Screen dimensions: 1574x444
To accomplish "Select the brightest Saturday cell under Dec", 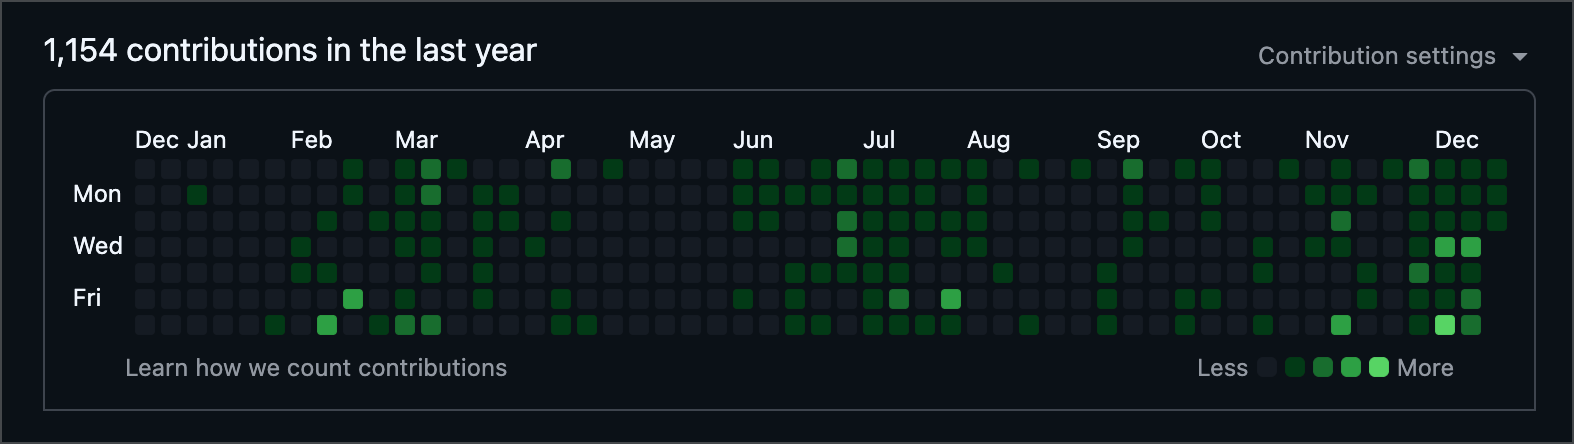I will [1445, 325].
